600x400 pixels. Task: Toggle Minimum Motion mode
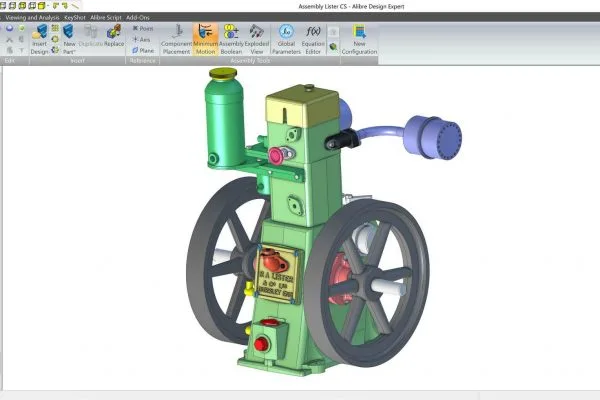[205, 39]
